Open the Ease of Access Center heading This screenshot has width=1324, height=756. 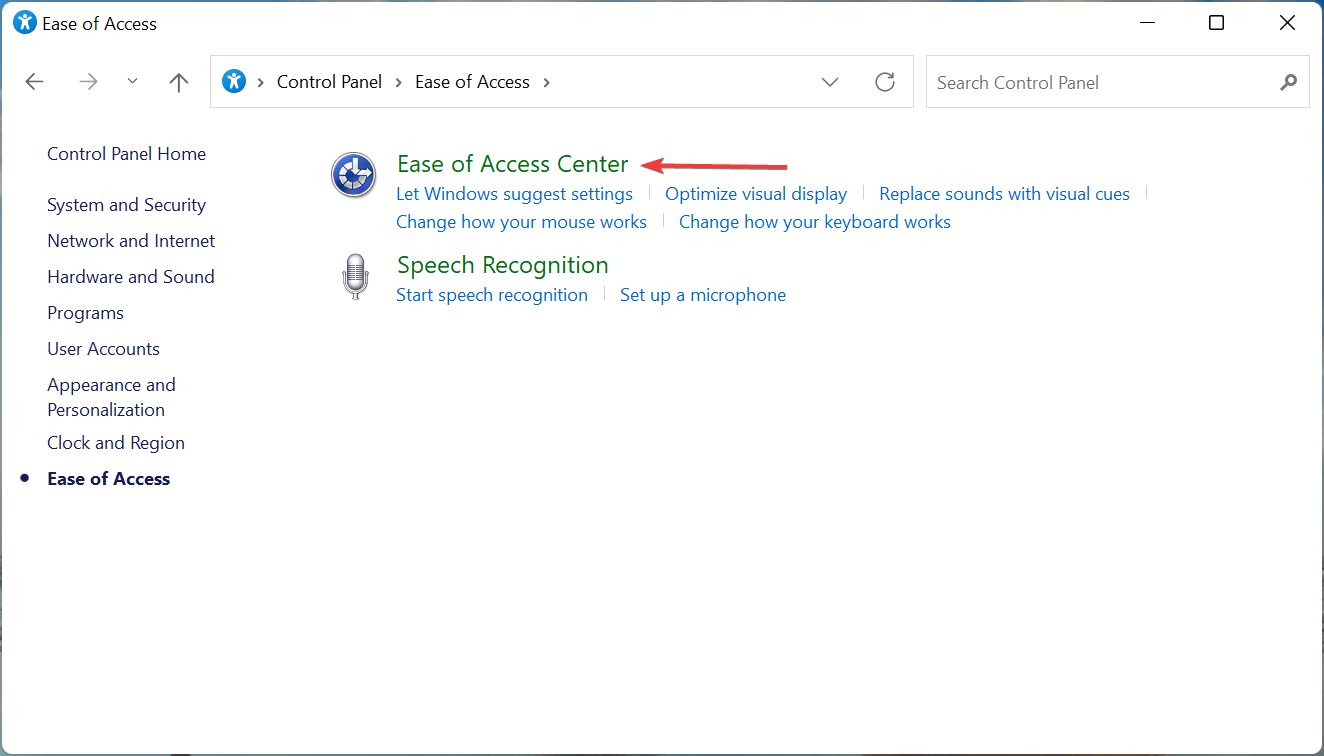pos(513,164)
